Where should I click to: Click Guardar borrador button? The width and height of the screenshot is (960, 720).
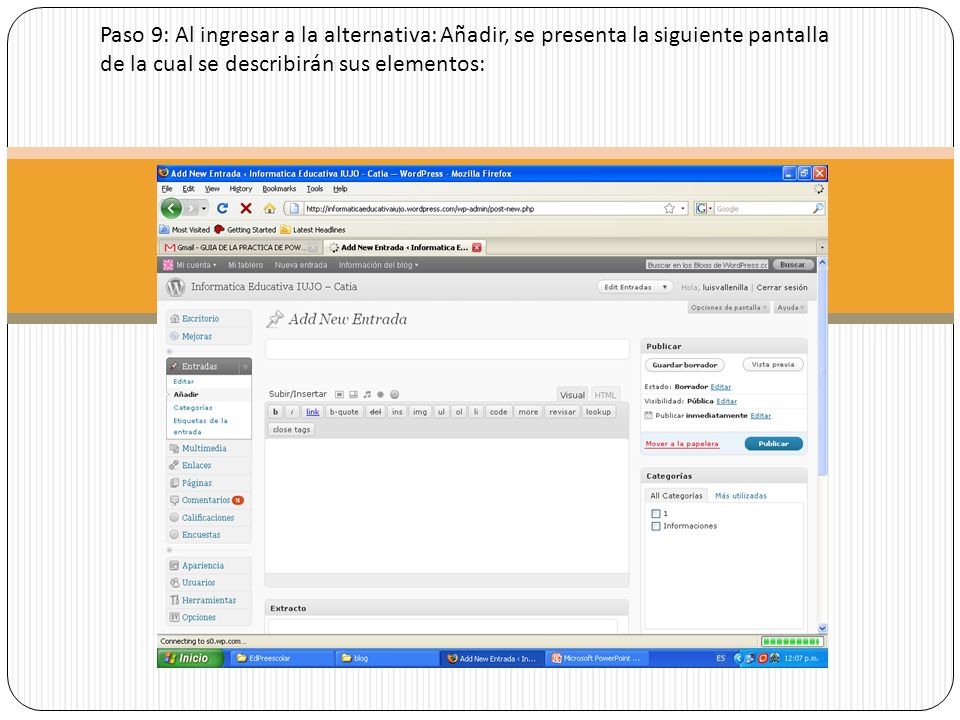pyautogui.click(x=684, y=365)
